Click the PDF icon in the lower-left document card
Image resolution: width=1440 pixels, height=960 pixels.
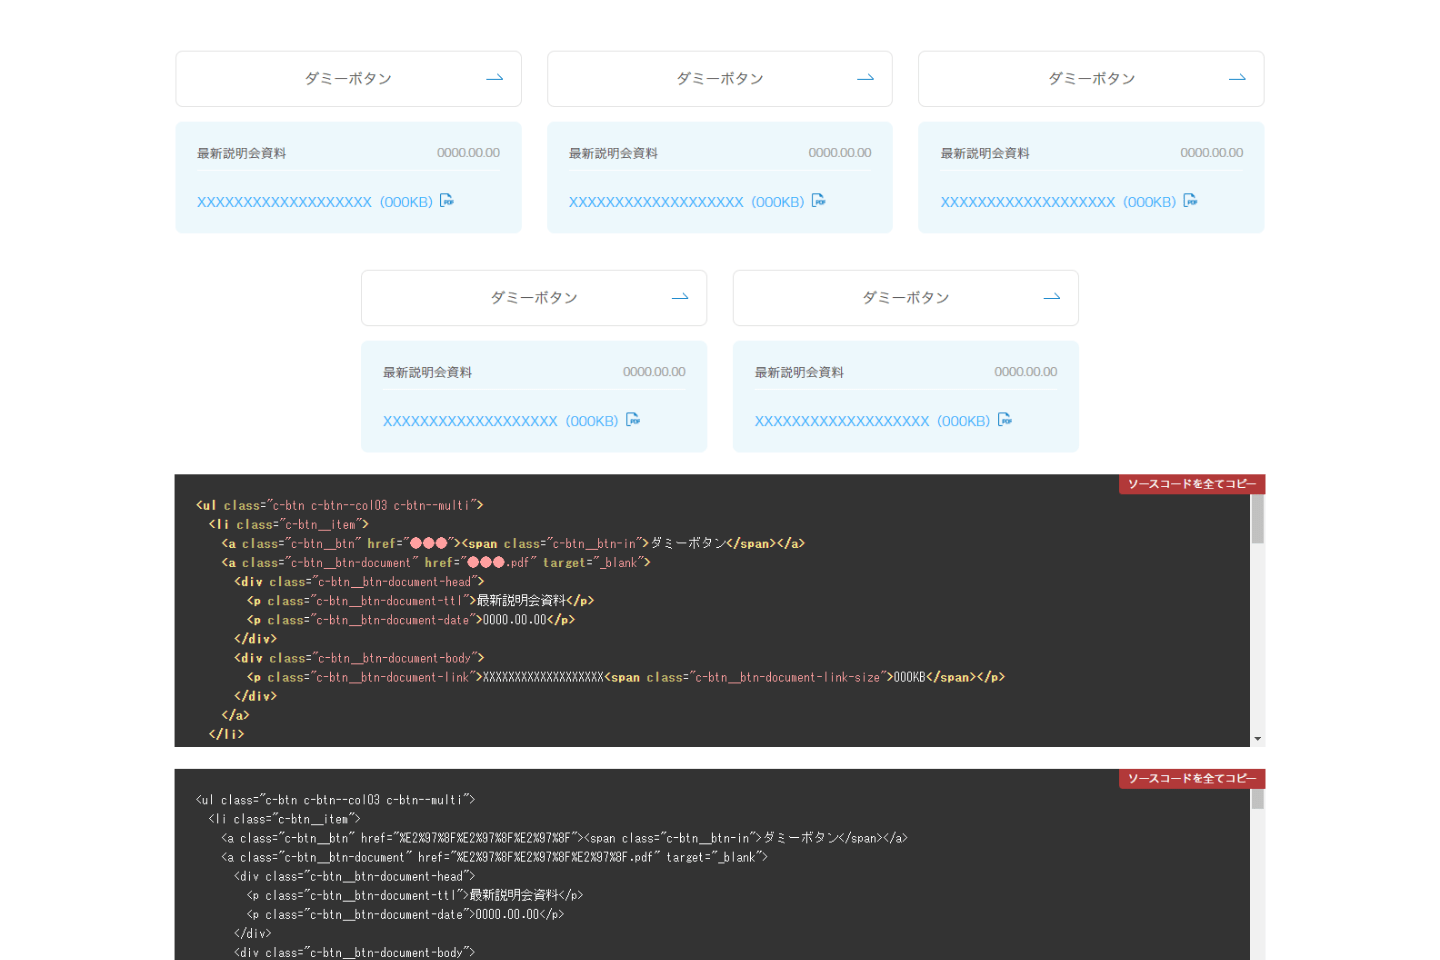[633, 420]
